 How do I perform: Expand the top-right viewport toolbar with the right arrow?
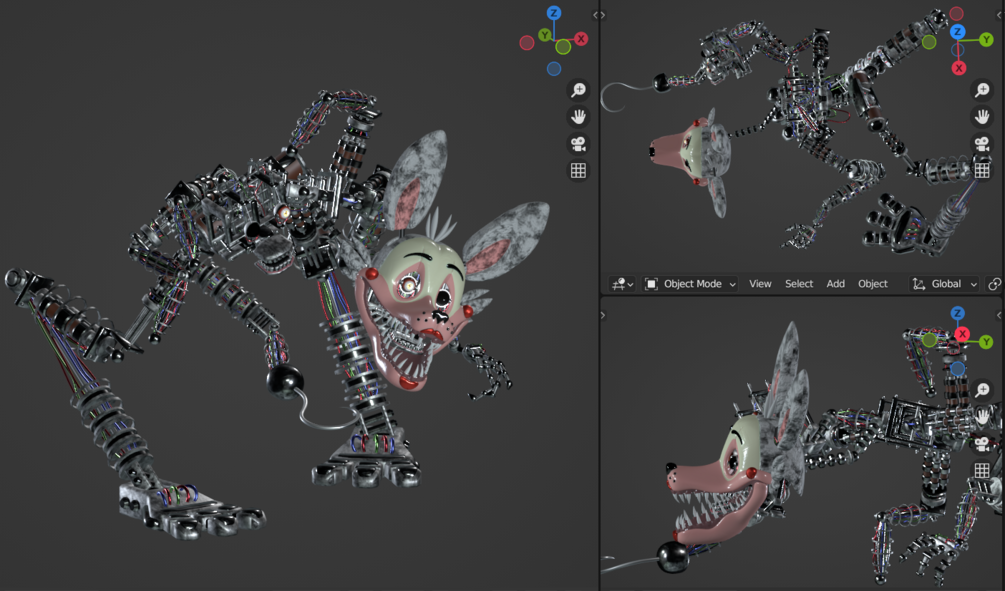coord(603,15)
